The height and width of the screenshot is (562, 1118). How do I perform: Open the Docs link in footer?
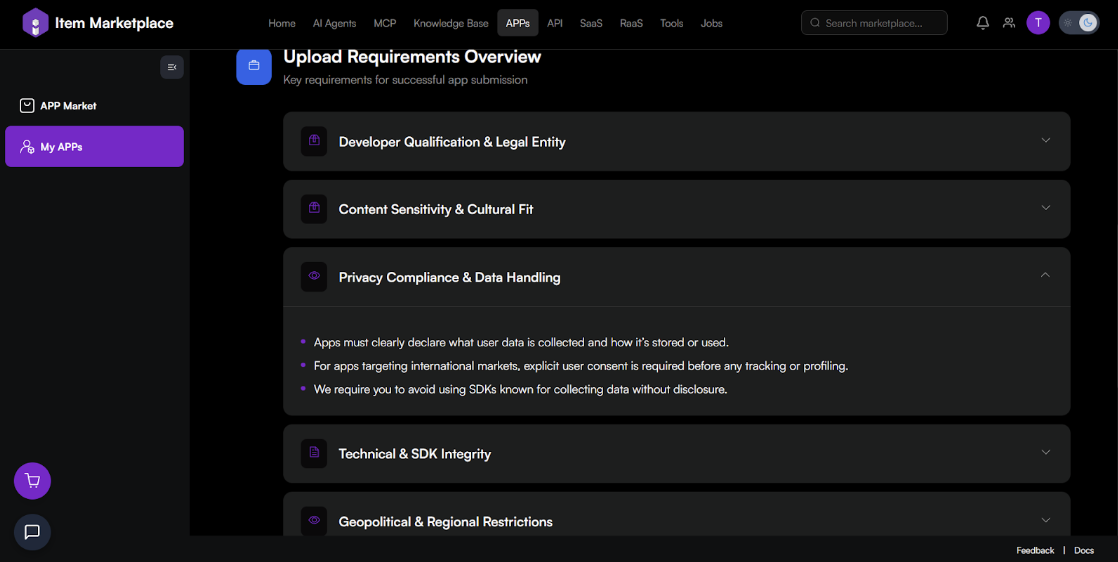coord(1084,551)
